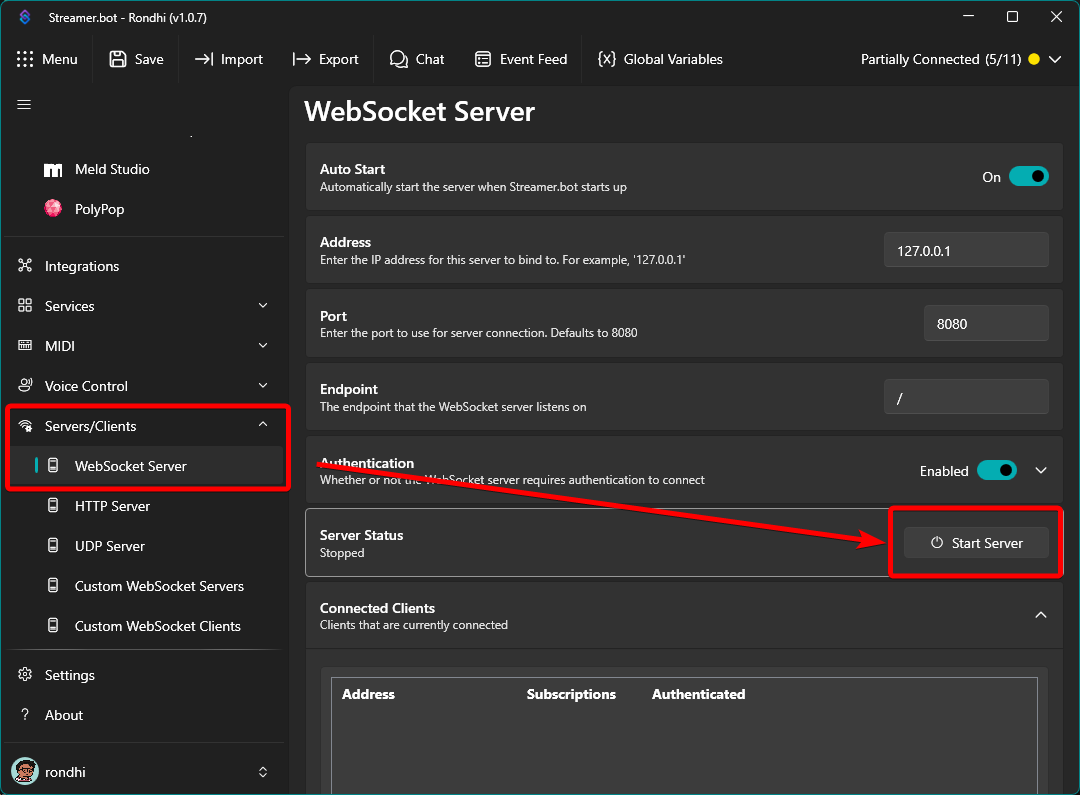
Task: Click the Voice Control icon
Action: 25,385
